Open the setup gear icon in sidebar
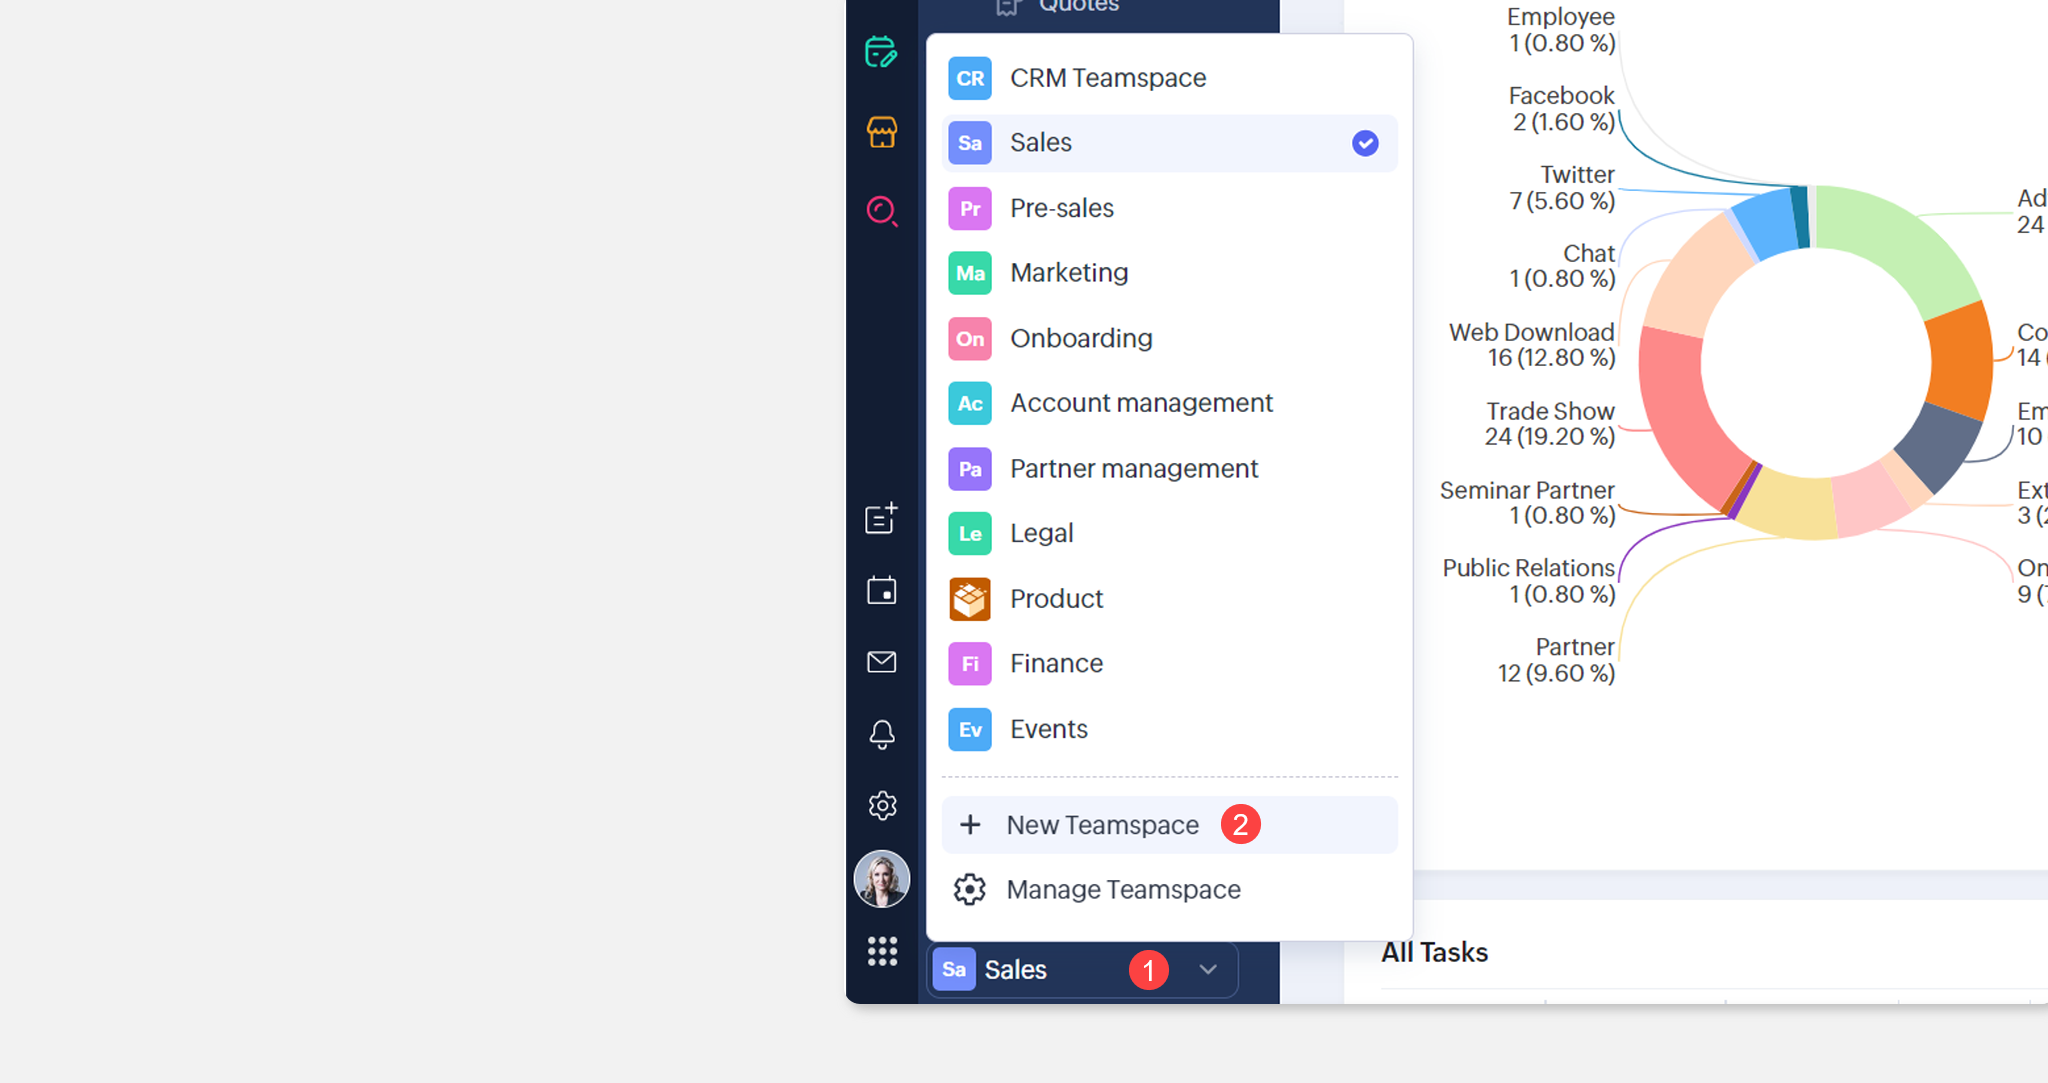This screenshot has width=2048, height=1083. (881, 805)
